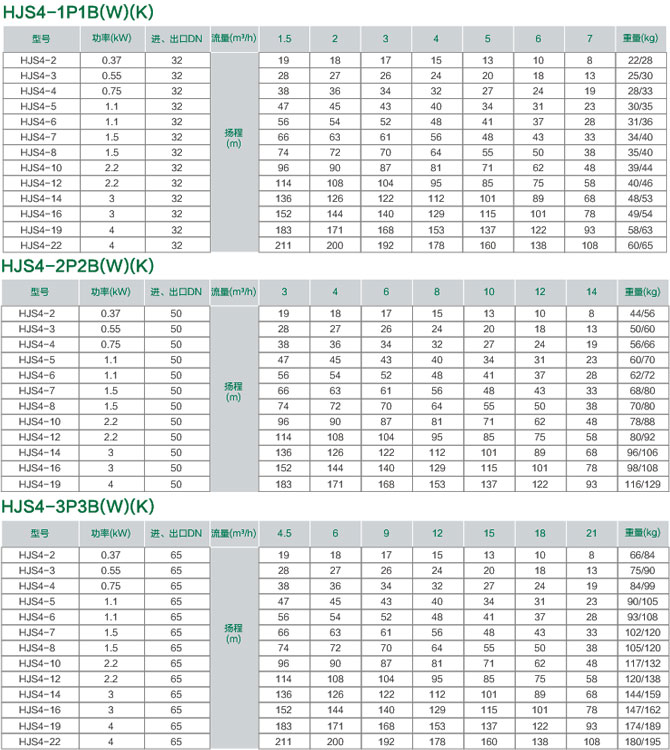Select weight cell 30/35
The height and width of the screenshot is (750, 670).
(x=640, y=106)
